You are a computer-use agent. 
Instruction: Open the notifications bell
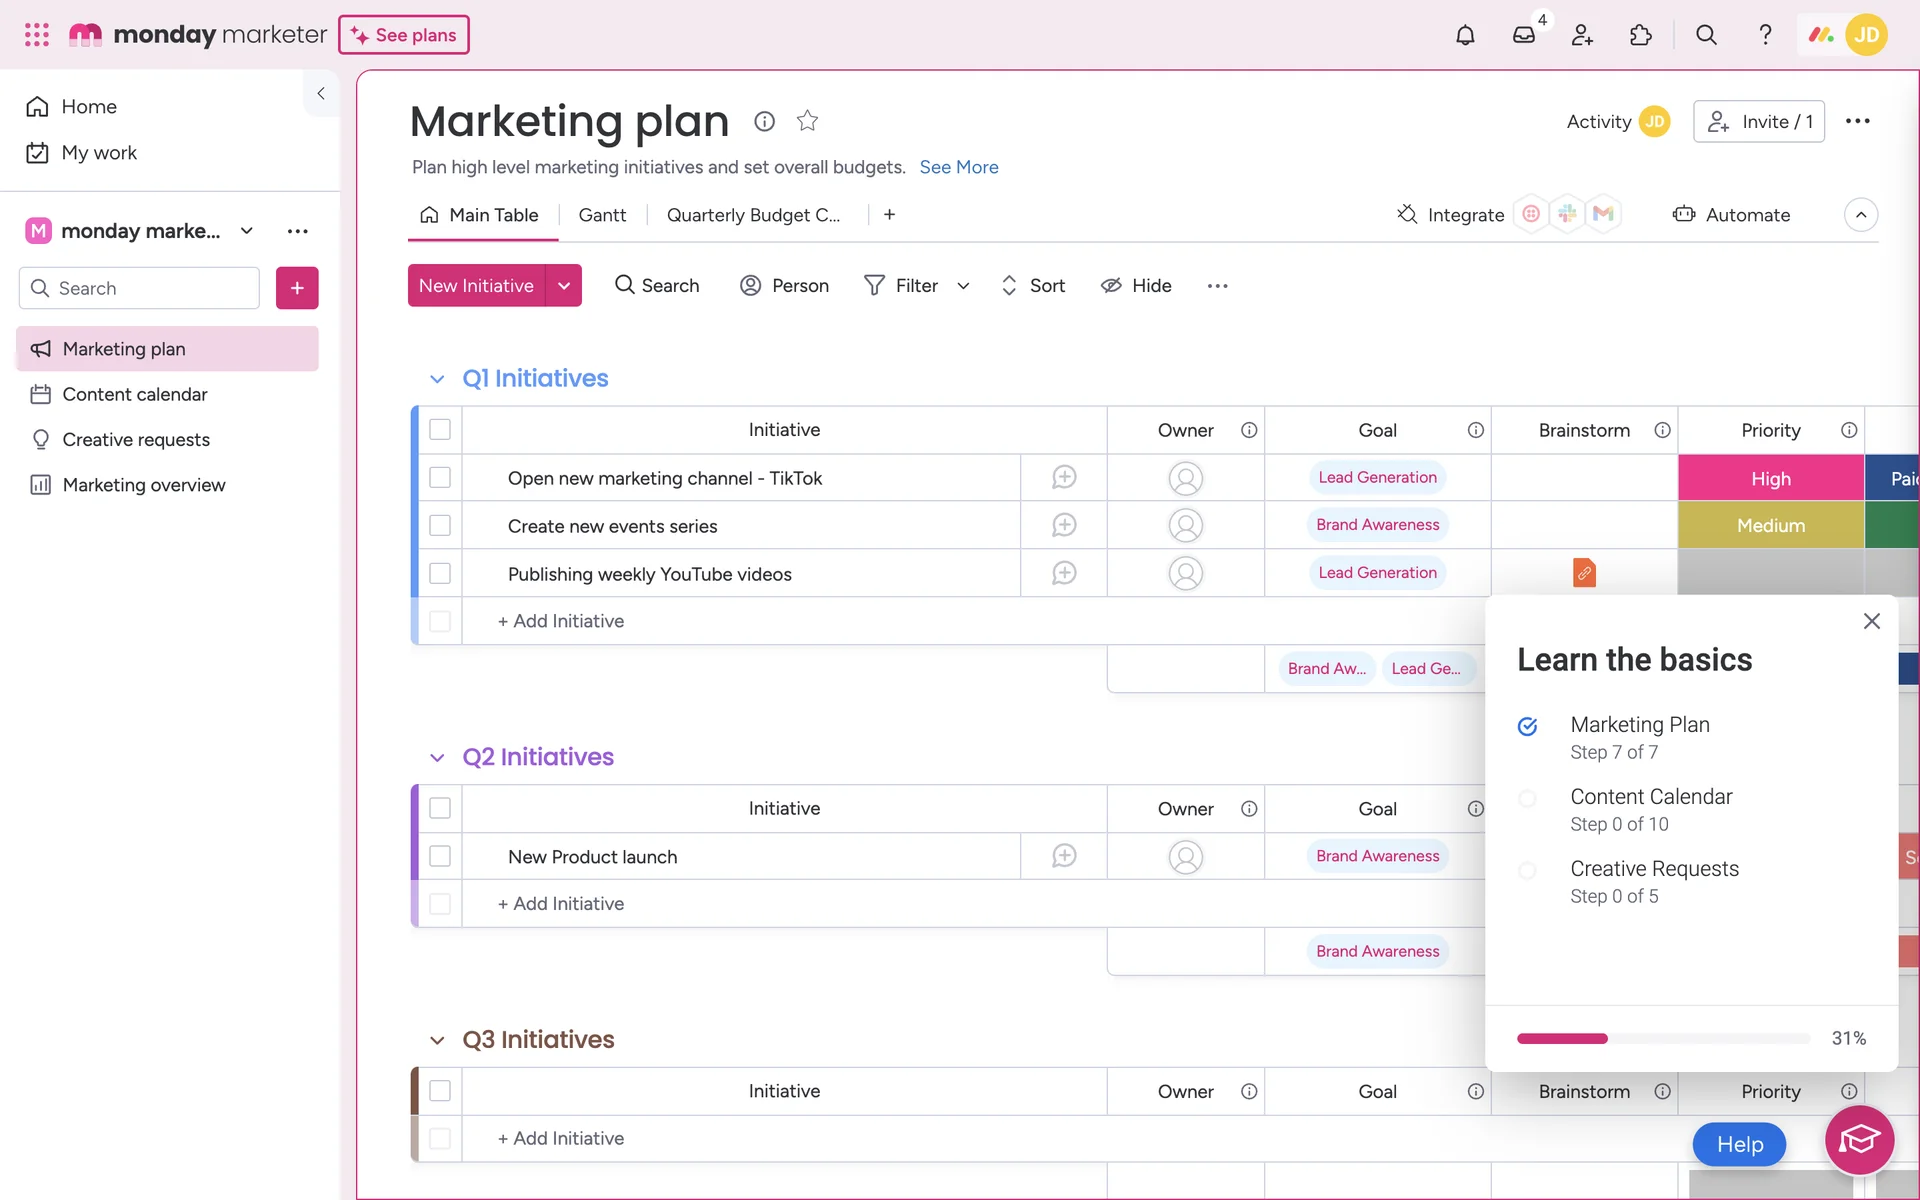coord(1465,35)
